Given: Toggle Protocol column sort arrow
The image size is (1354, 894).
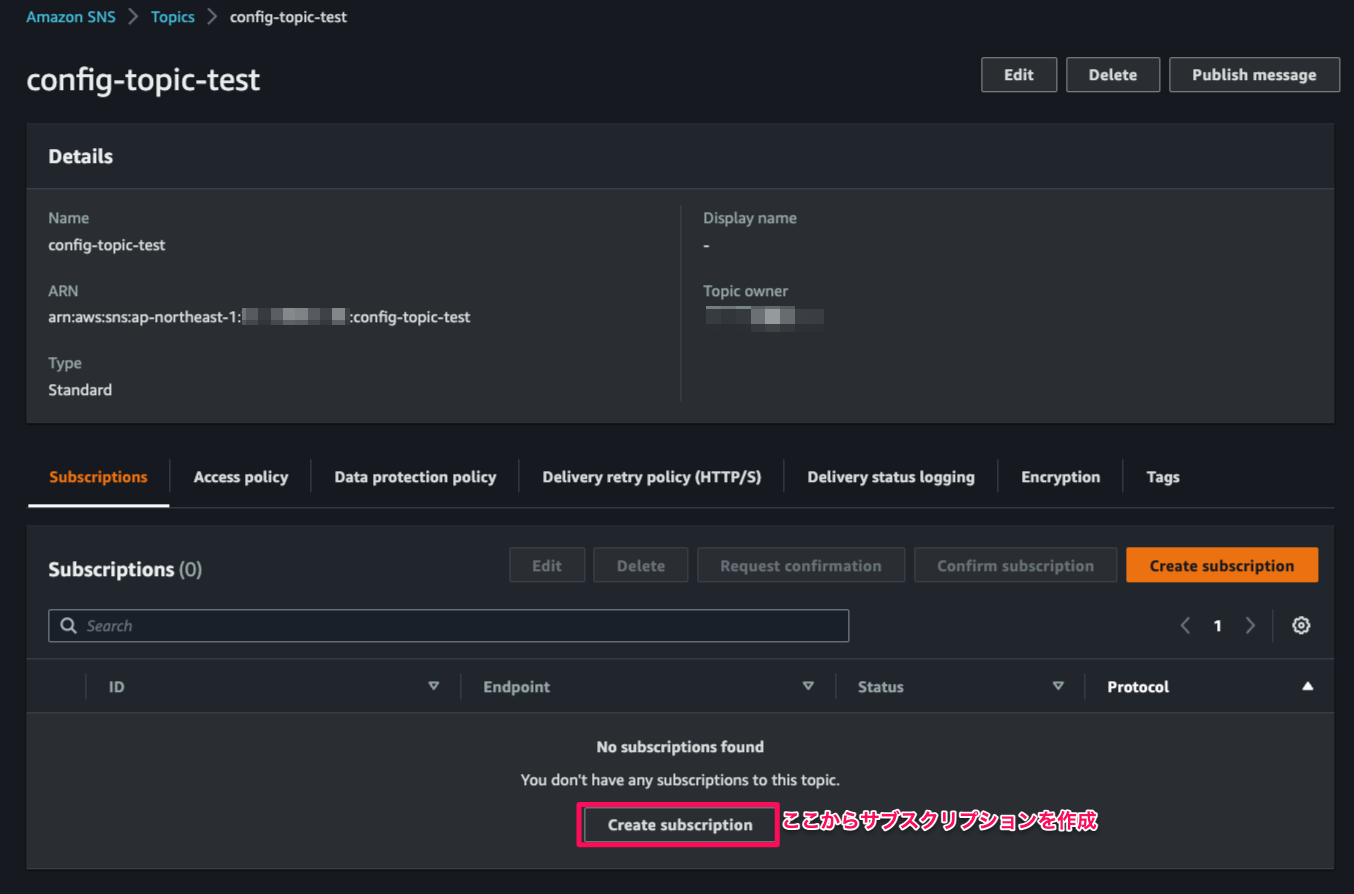Looking at the screenshot, I should 1307,686.
